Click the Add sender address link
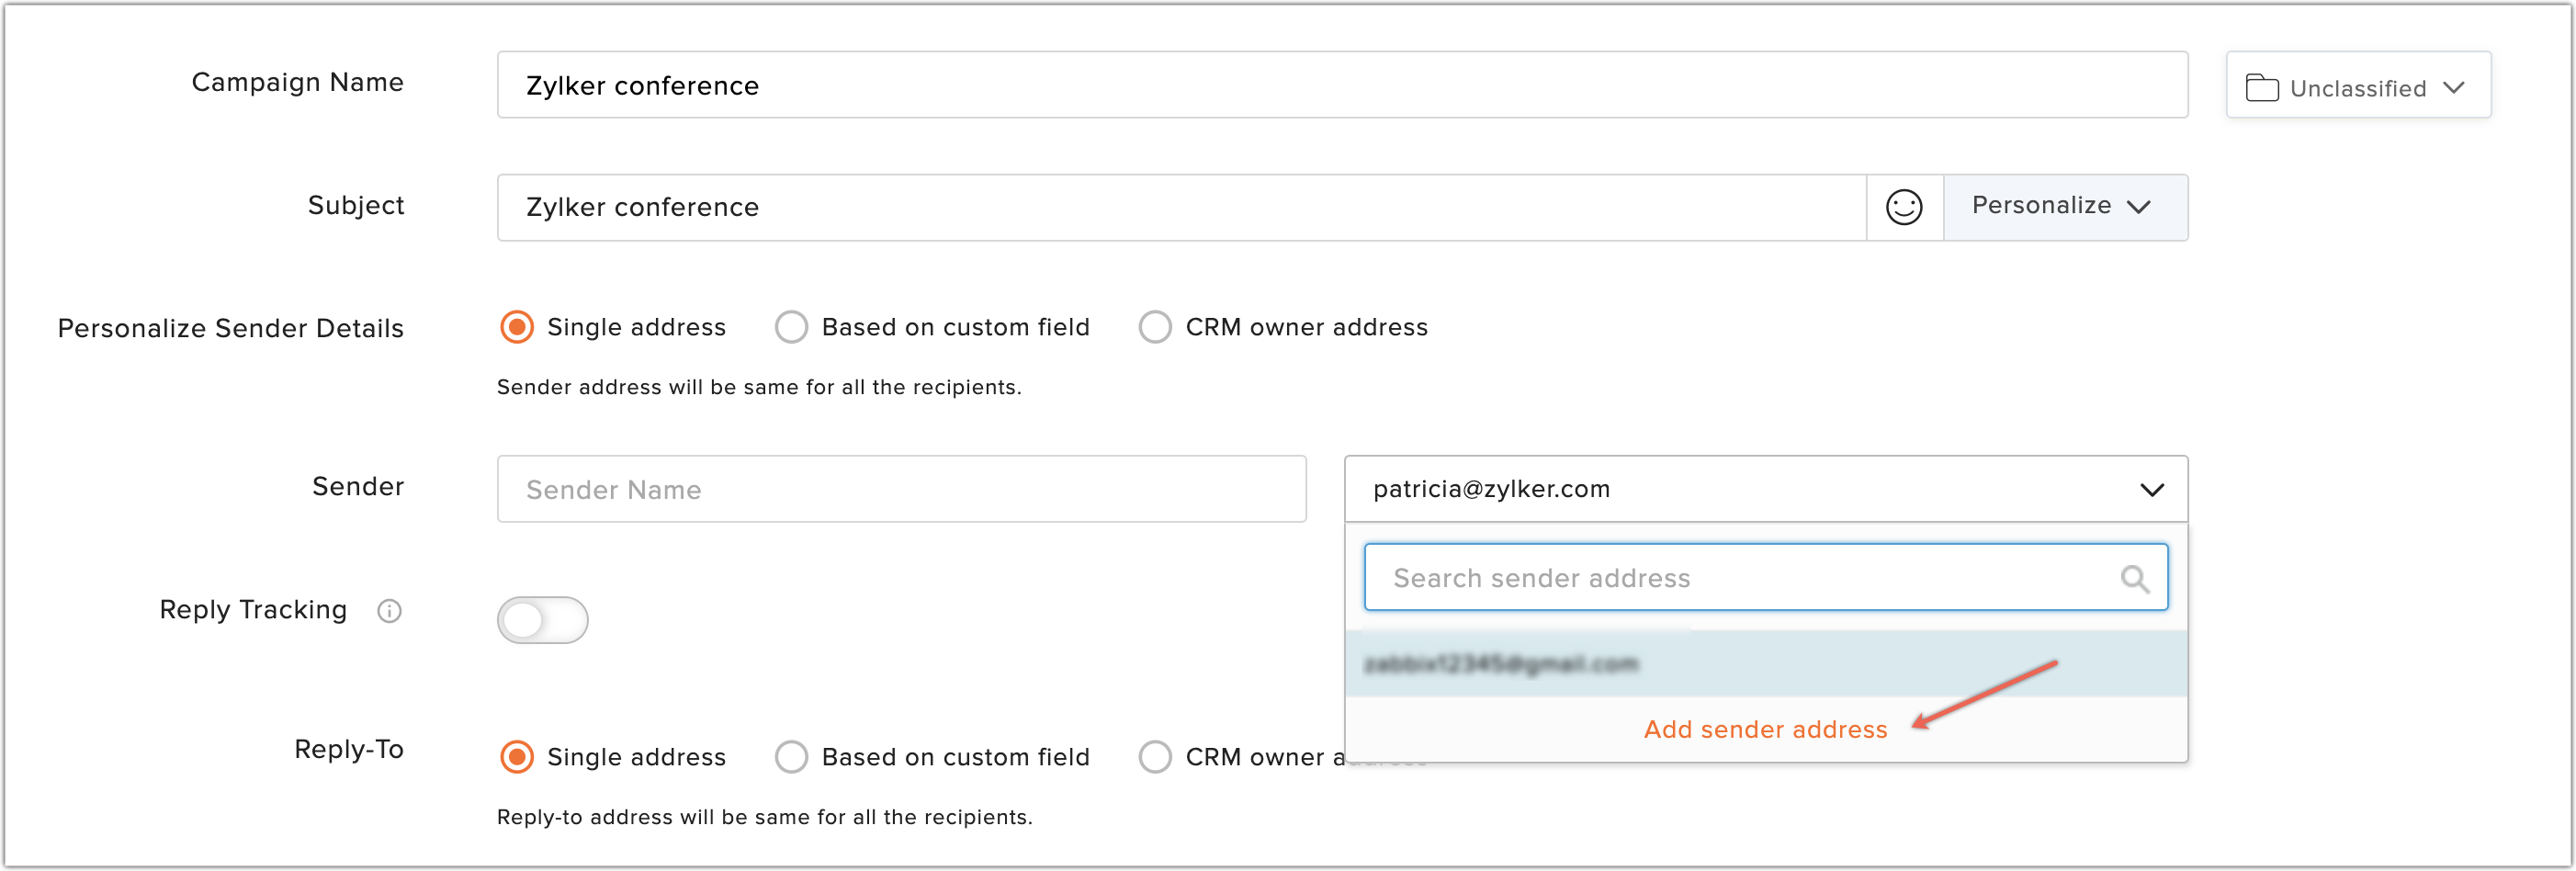The width and height of the screenshot is (2576, 871). point(1766,729)
